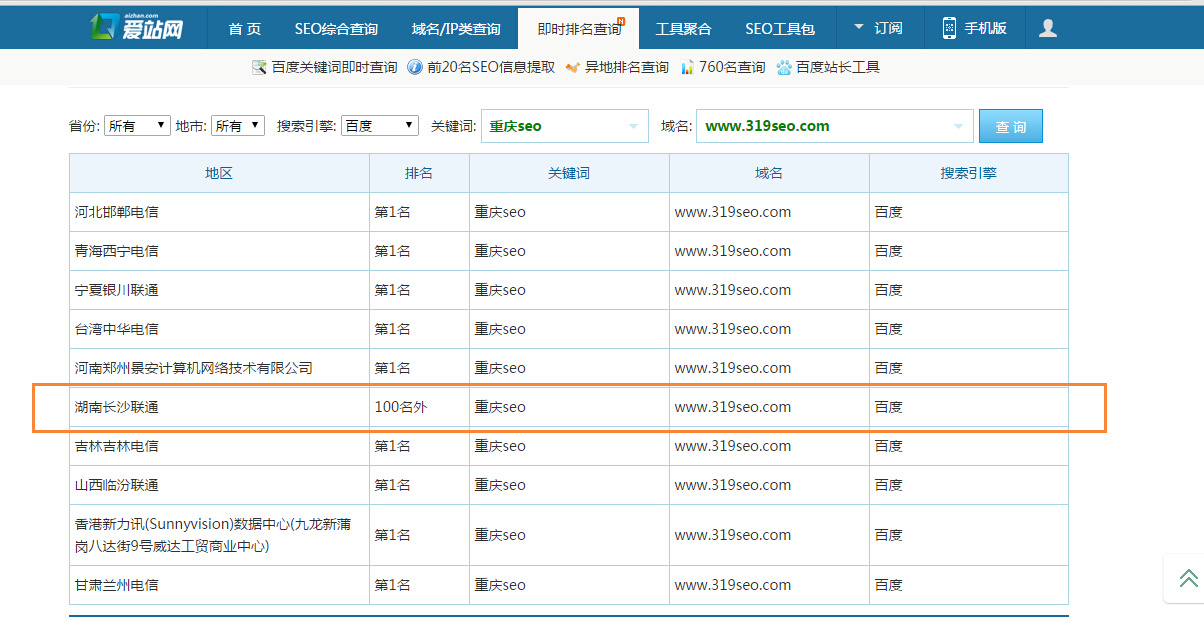Open 760名查询 link
Image resolution: width=1204 pixels, height=629 pixels.
[x=732, y=67]
